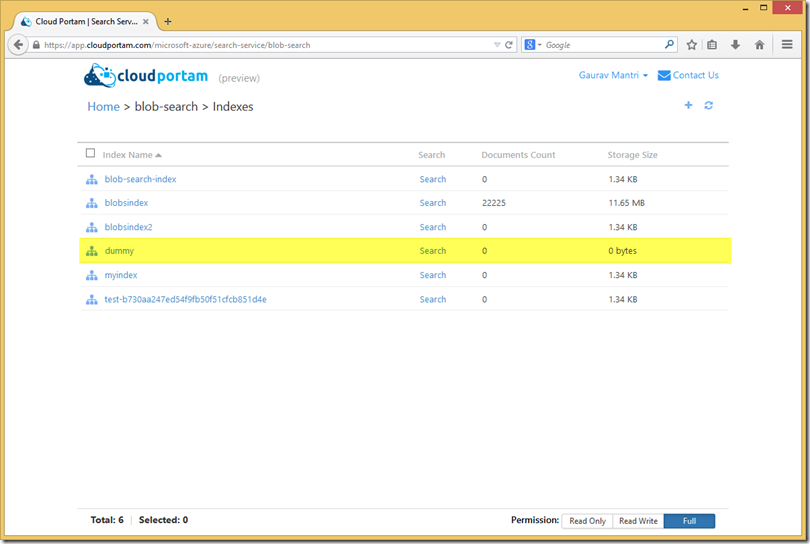Viewport: 810px width, 544px height.
Task: Click Search for the blobsindex2 row
Action: tap(433, 227)
